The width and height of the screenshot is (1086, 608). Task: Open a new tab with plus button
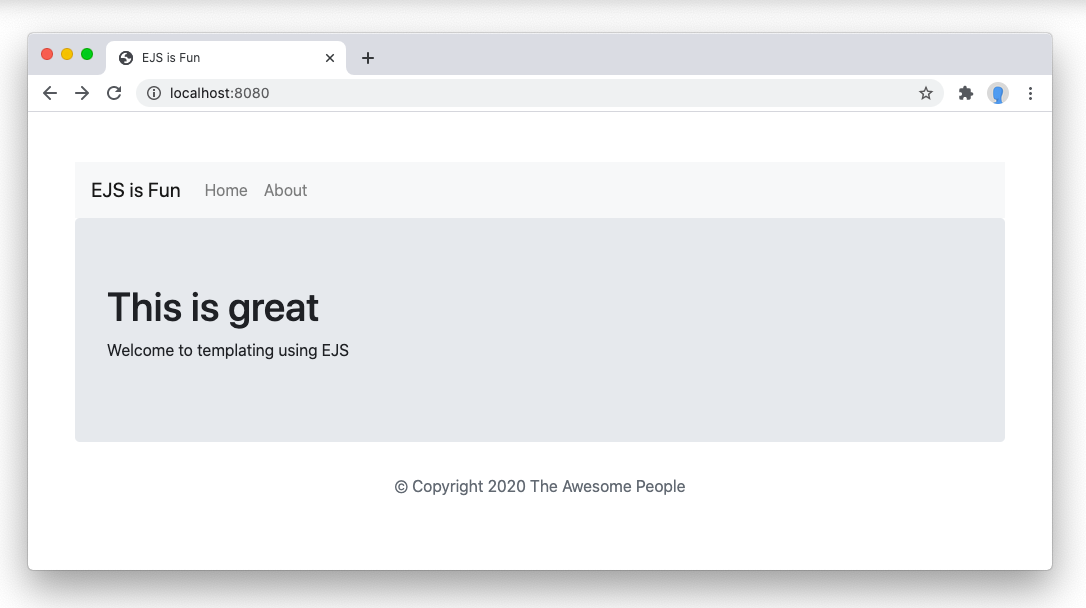[x=368, y=58]
